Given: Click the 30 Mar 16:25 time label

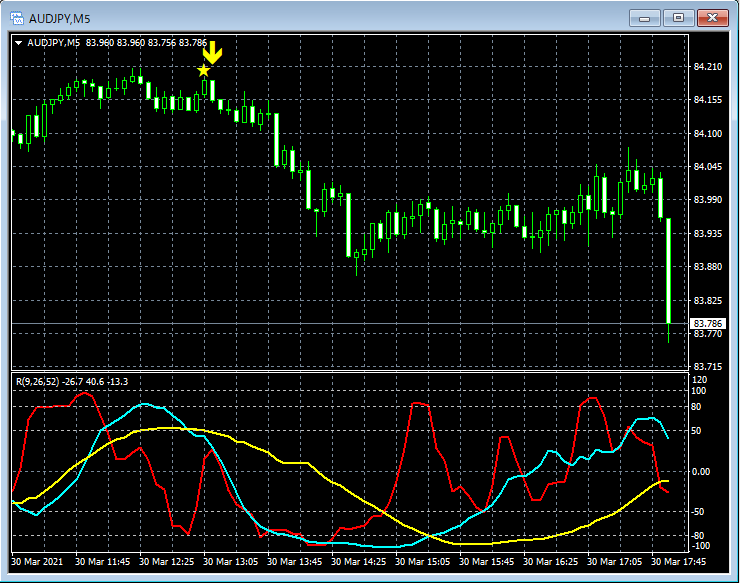Looking at the screenshot, I should point(551,562).
